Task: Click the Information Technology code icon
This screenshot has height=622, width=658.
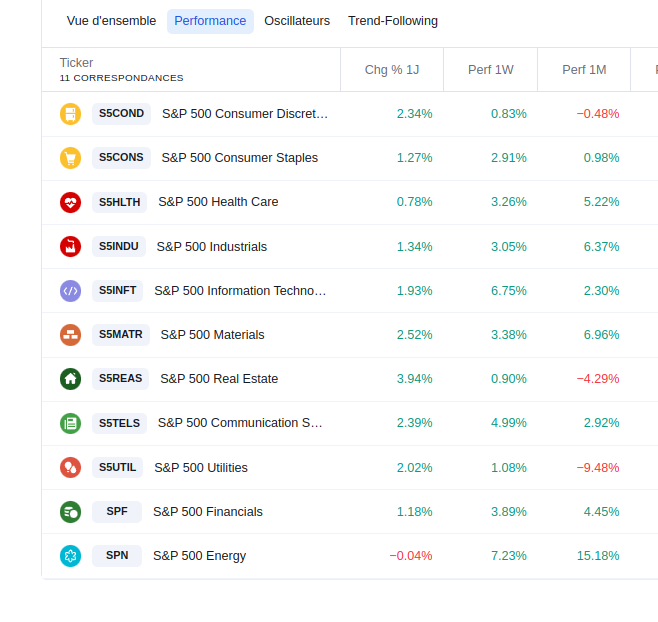Action: point(70,291)
